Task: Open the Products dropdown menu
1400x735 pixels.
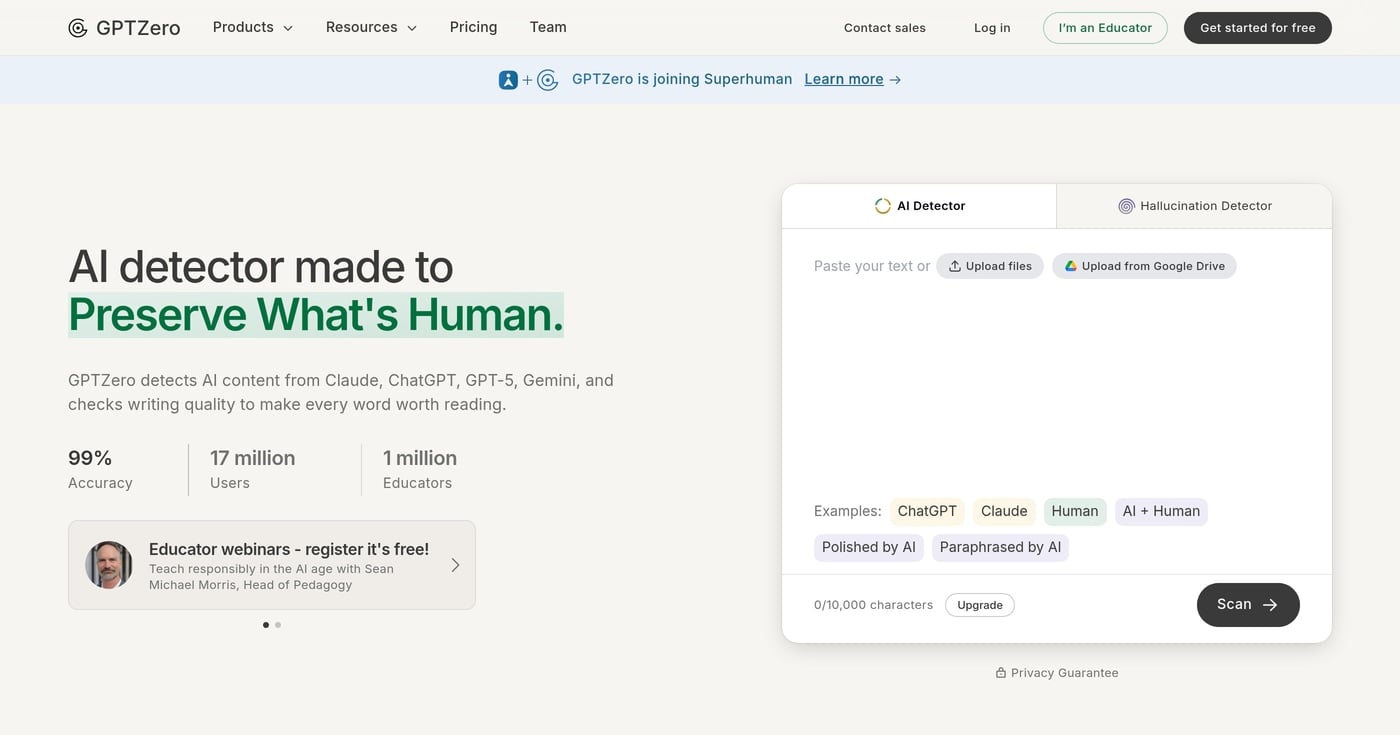Action: (x=253, y=27)
